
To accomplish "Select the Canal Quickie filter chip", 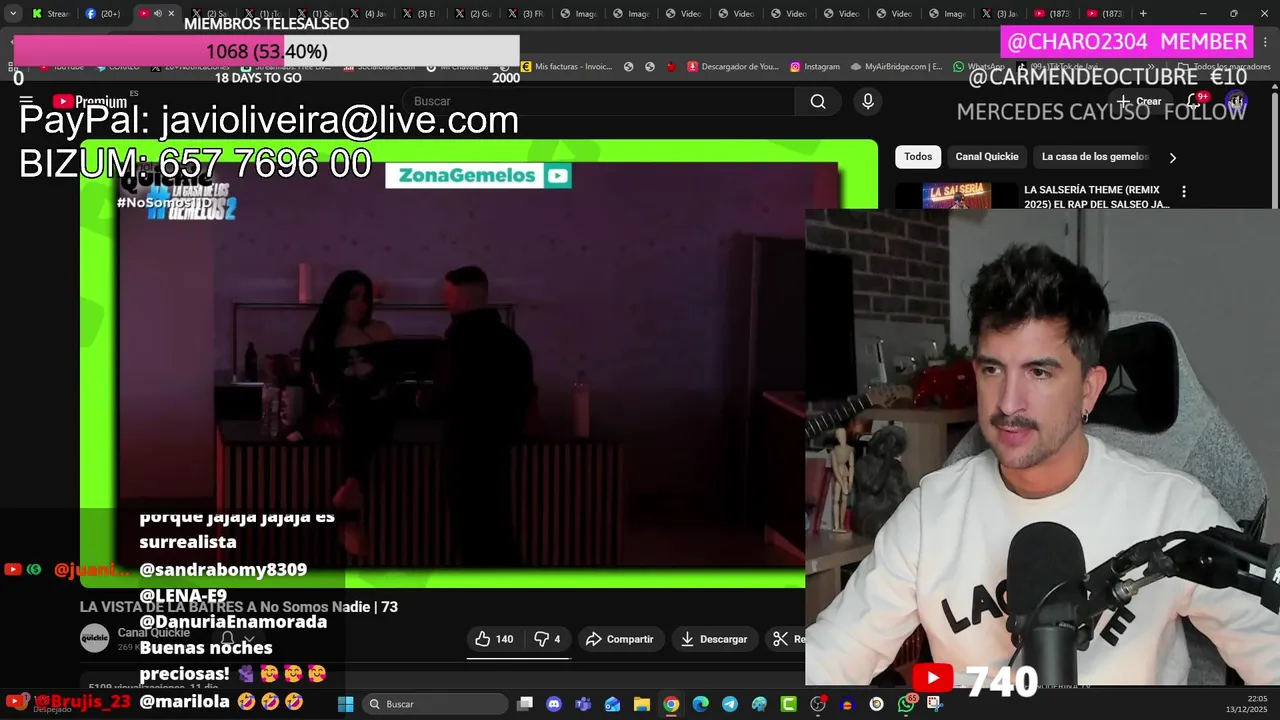I will 987,156.
